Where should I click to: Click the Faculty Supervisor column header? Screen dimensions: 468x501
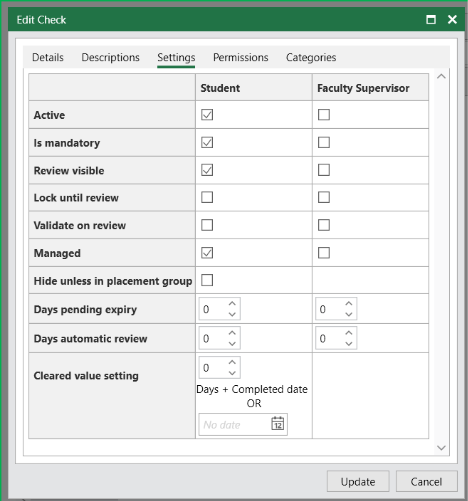(370, 88)
